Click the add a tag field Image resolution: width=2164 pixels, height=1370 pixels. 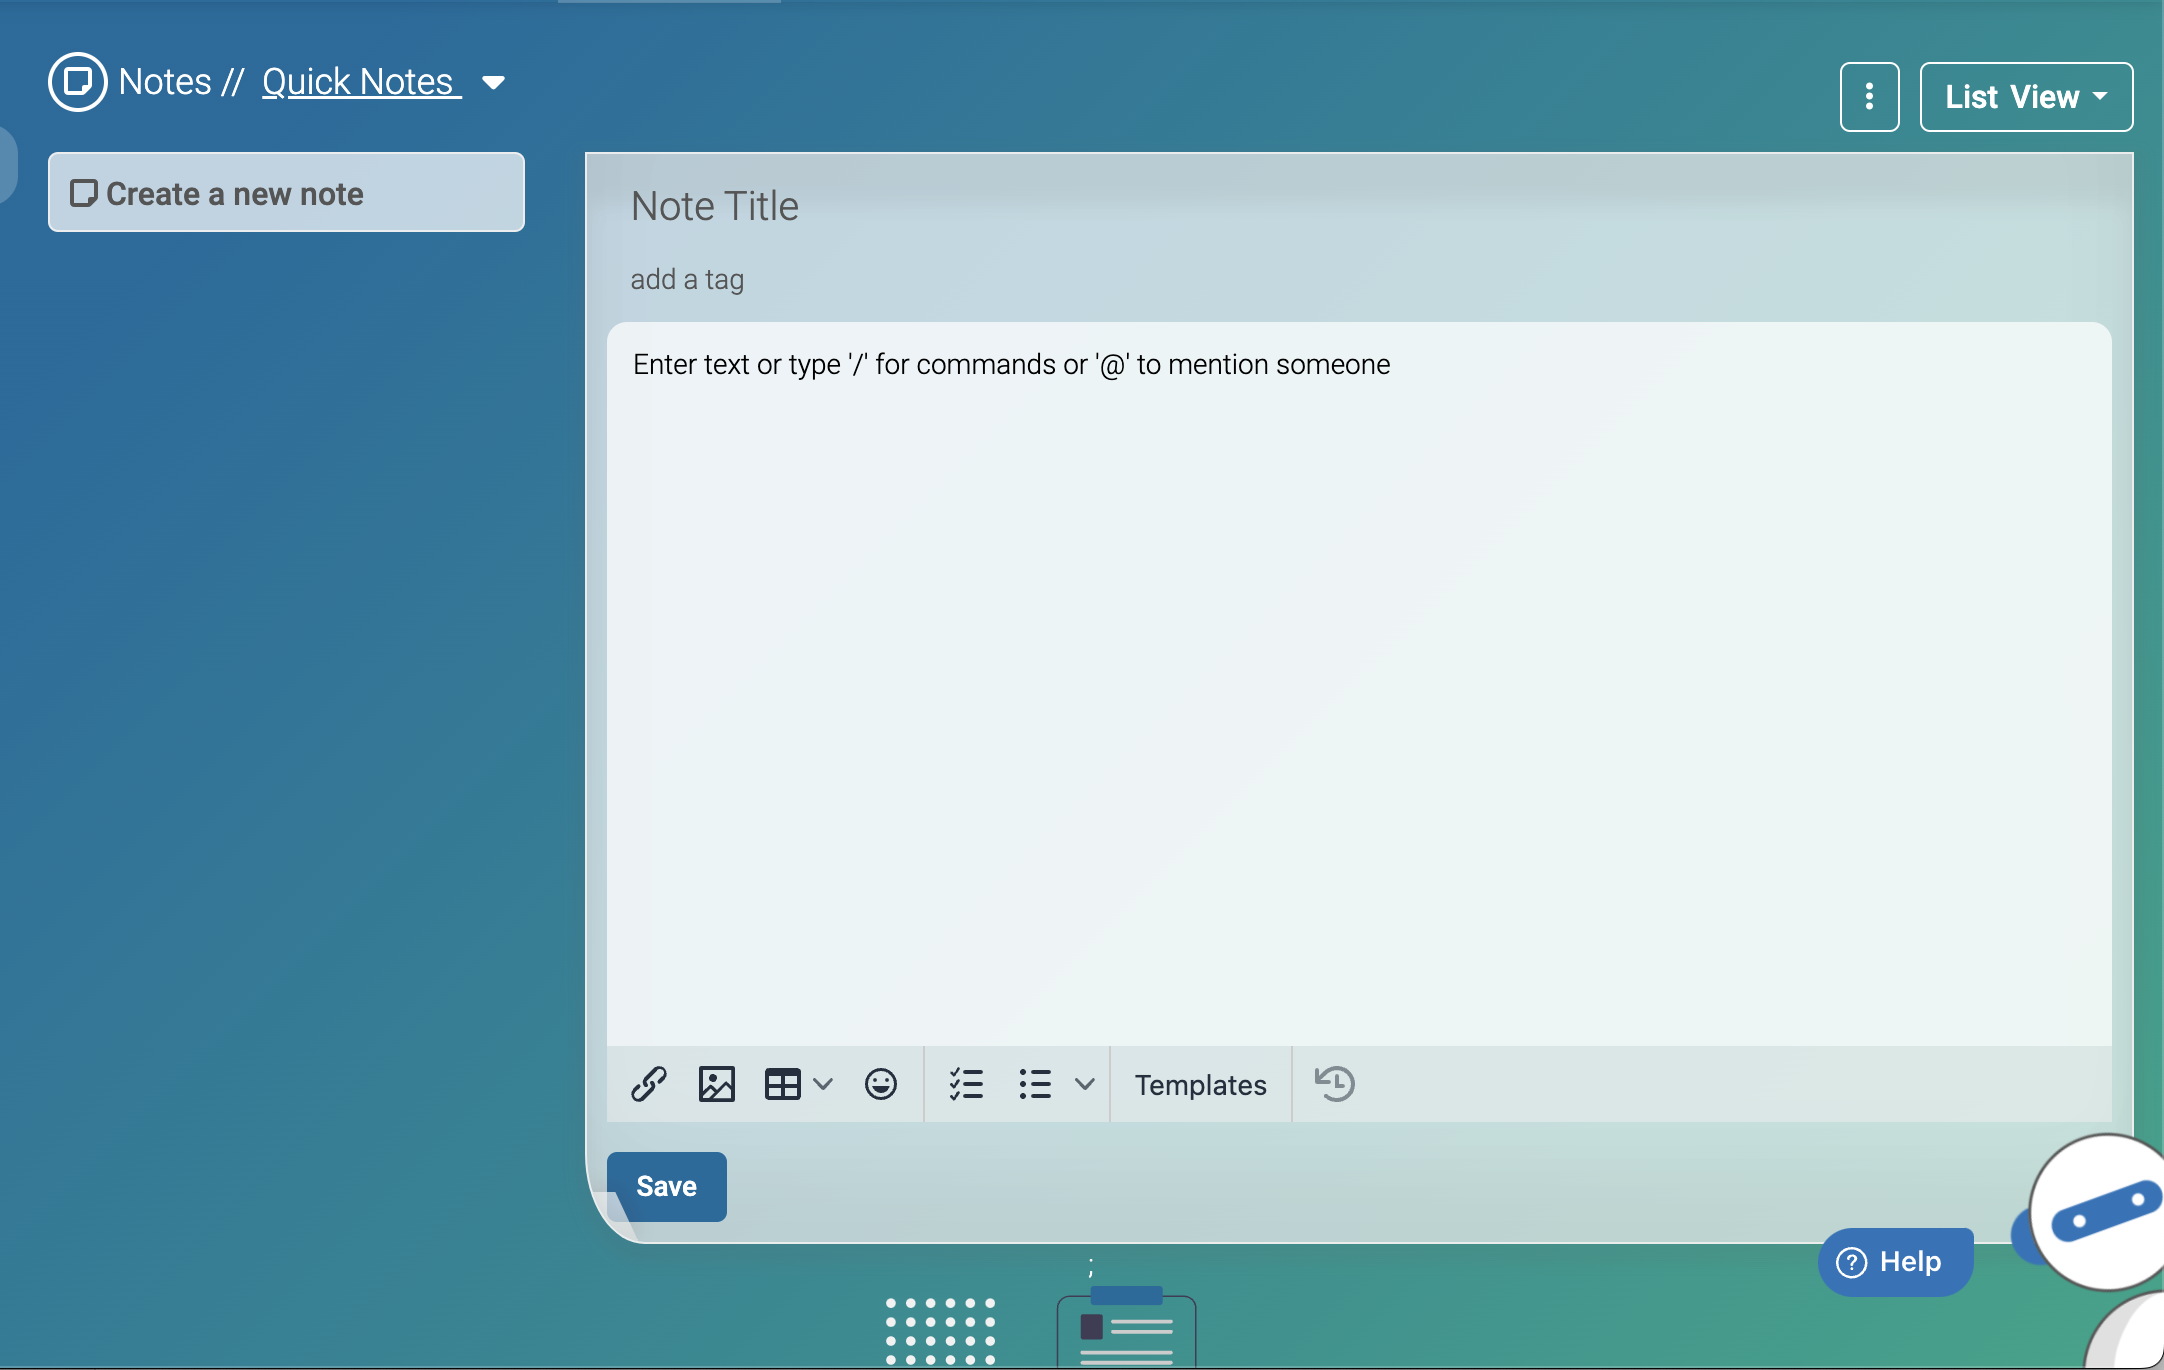688,281
